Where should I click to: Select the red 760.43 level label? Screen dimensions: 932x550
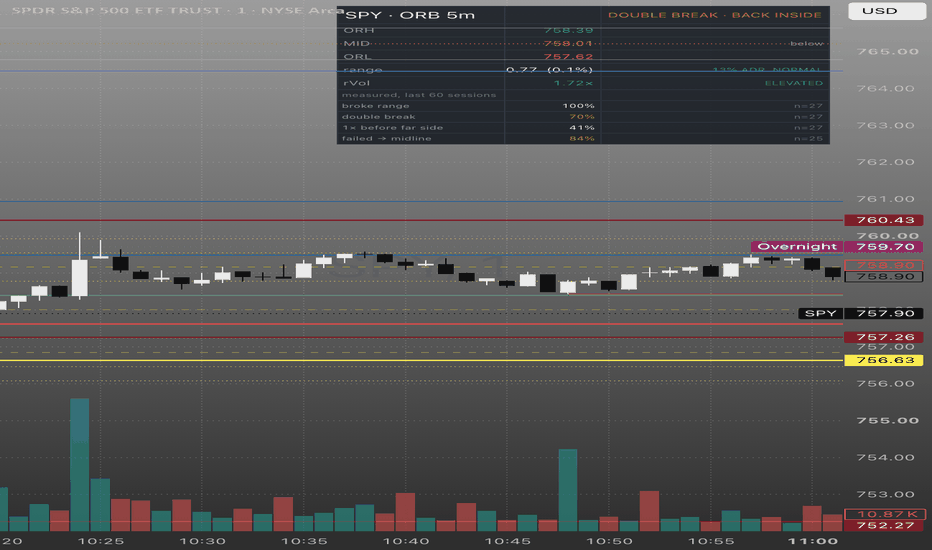pos(884,220)
